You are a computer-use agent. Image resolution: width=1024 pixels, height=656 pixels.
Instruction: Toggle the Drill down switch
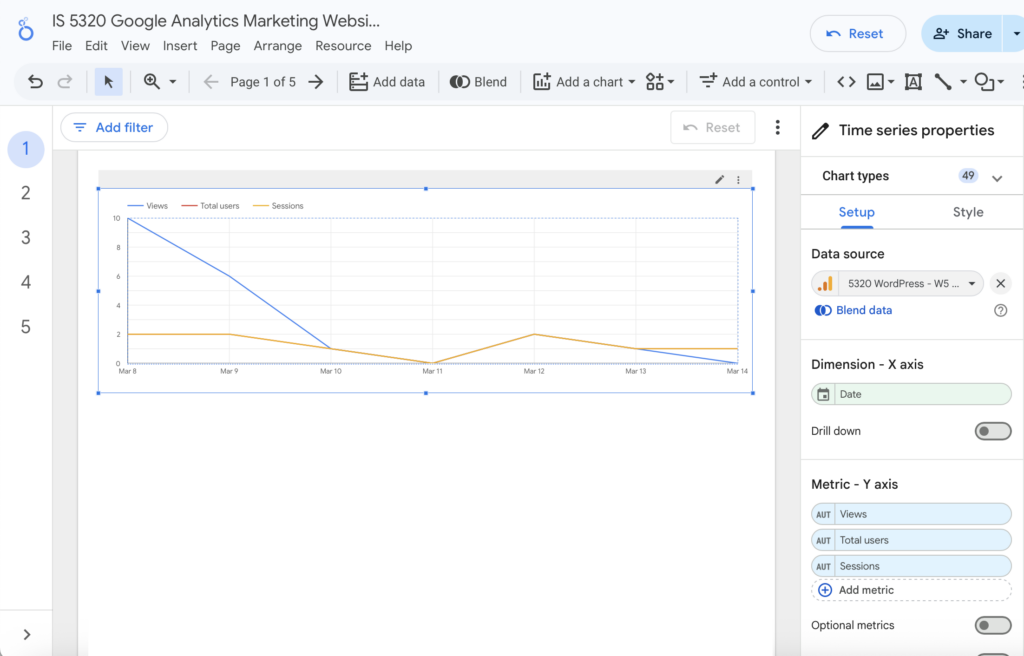pos(992,431)
